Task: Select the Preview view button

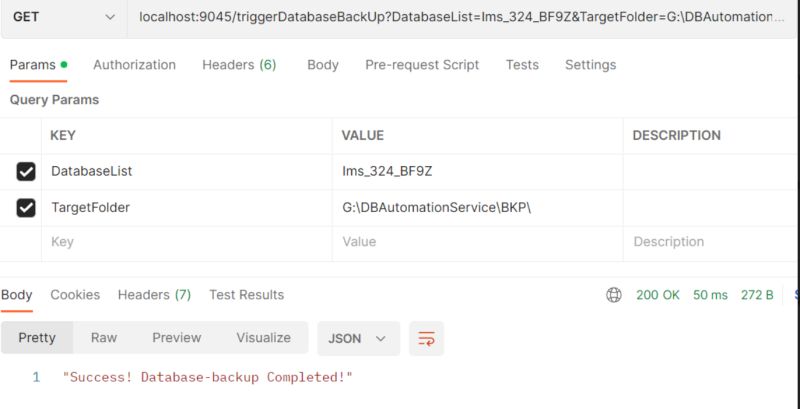Action: pyautogui.click(x=177, y=338)
